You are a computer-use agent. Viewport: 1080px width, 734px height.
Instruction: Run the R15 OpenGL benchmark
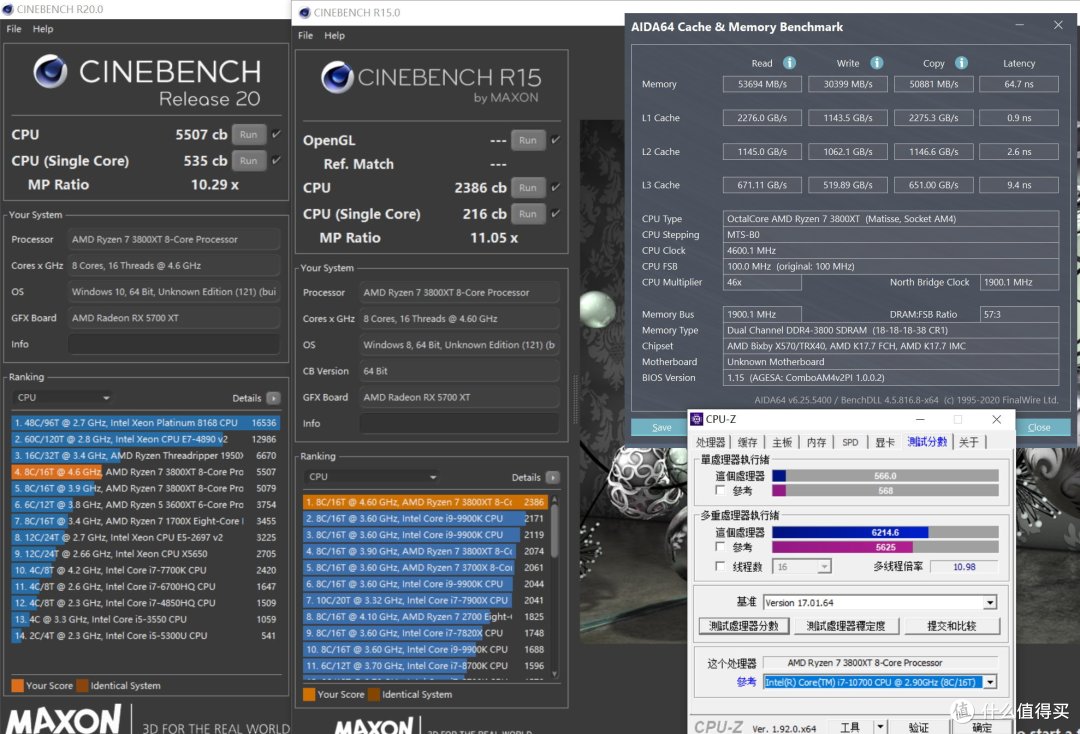[528, 140]
